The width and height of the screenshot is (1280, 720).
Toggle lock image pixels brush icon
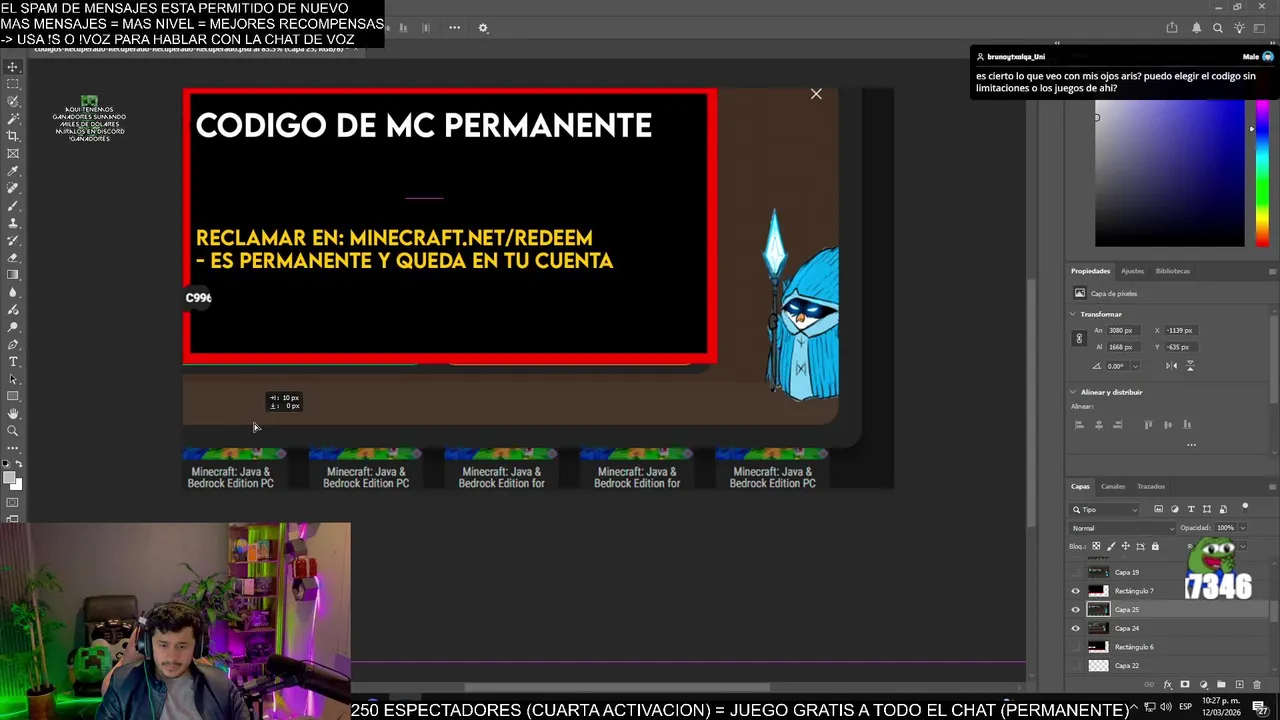pos(1111,547)
